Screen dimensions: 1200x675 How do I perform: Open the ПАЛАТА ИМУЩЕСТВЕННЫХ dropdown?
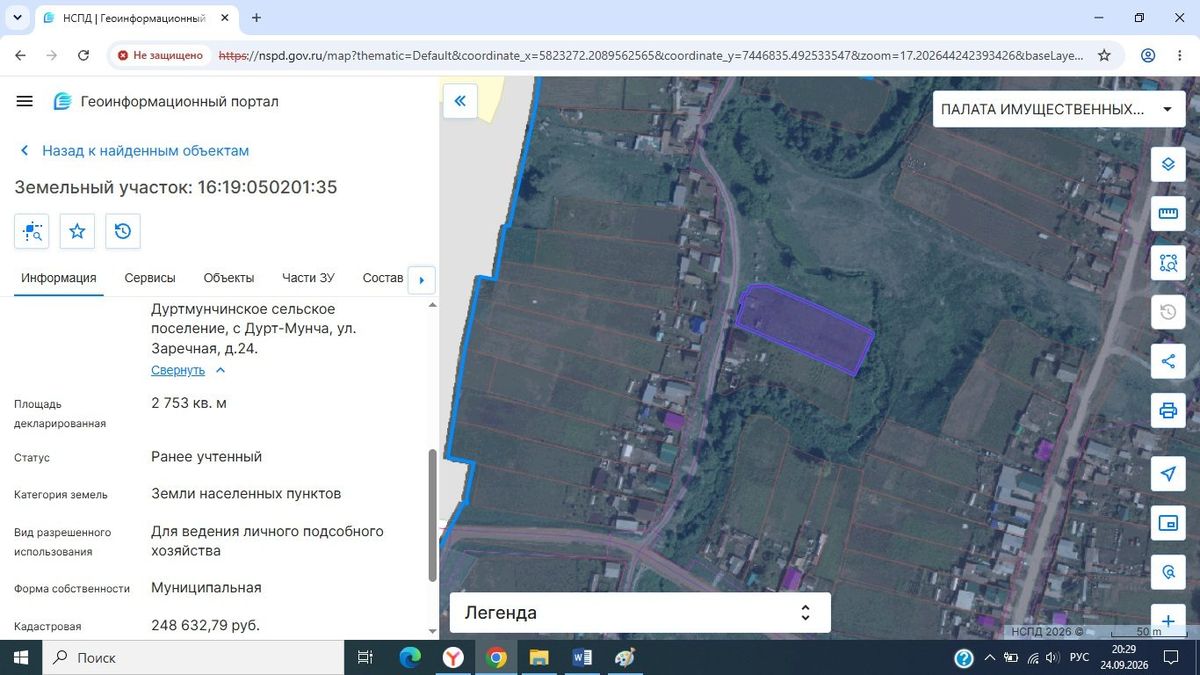[x=1057, y=109]
